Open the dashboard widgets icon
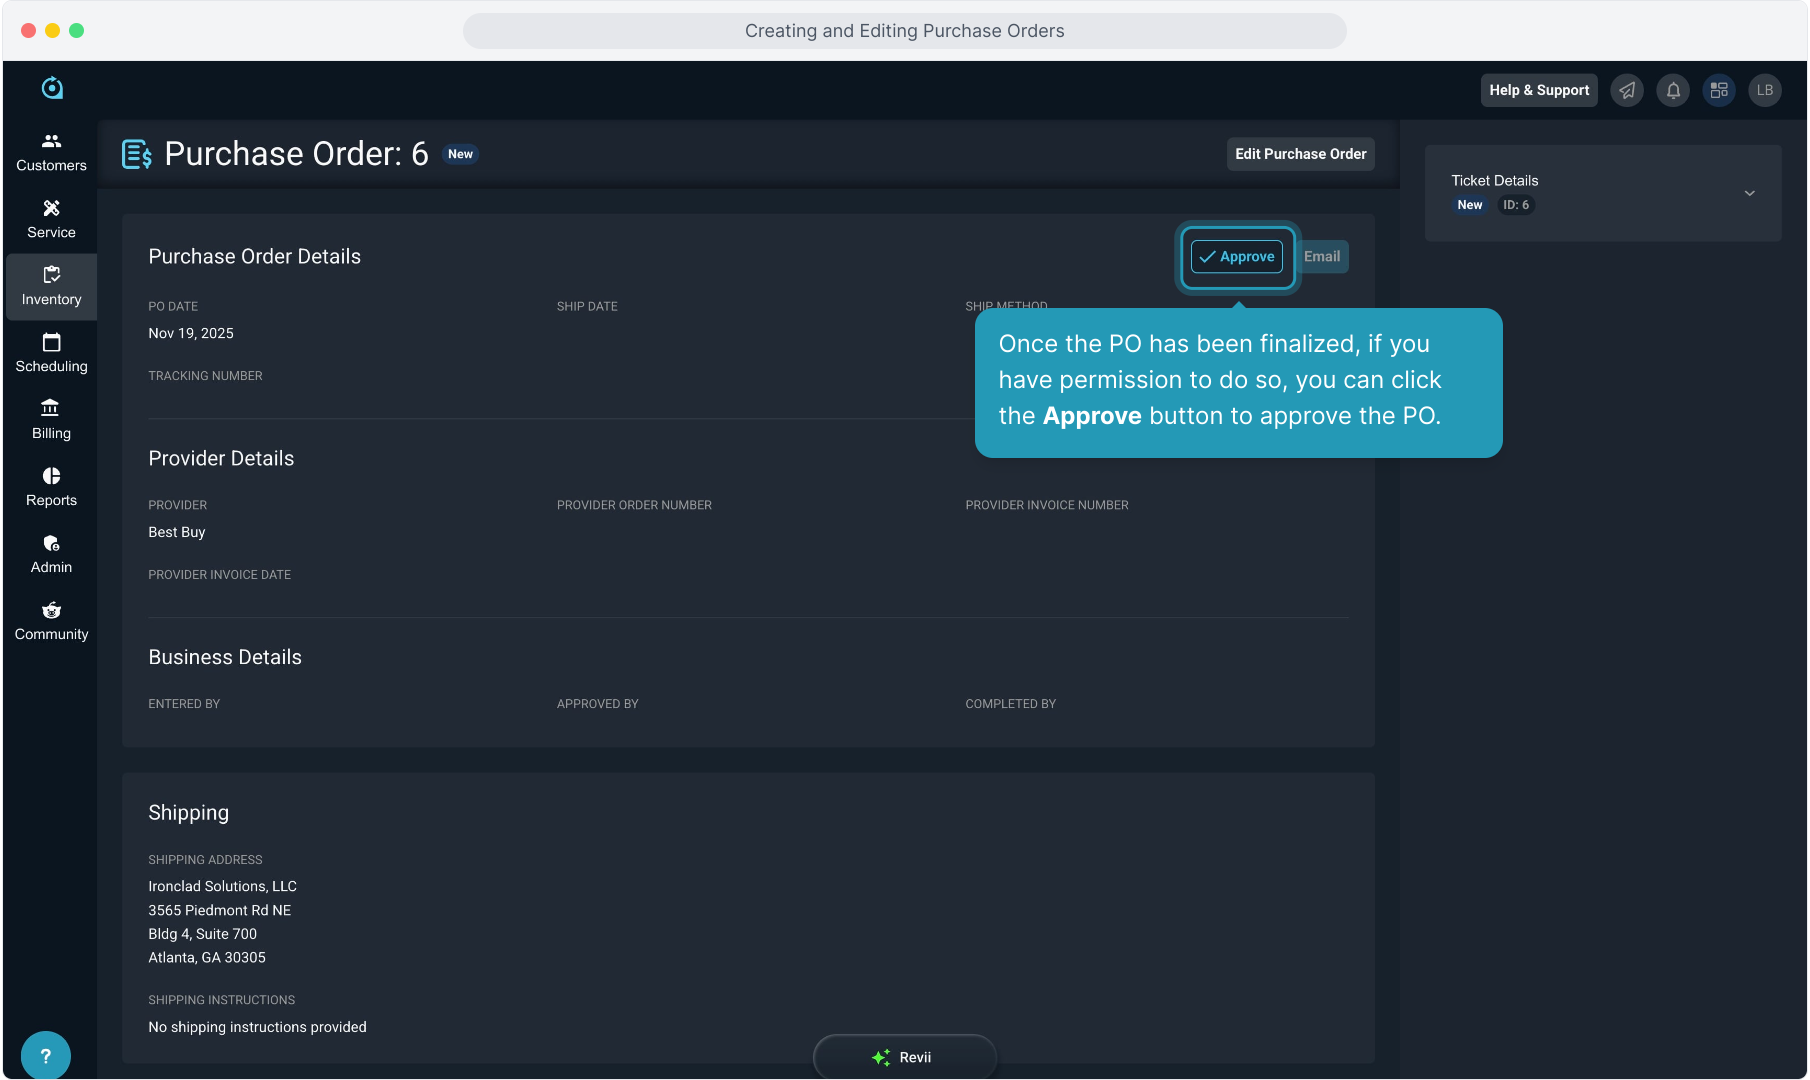 coord(1719,90)
